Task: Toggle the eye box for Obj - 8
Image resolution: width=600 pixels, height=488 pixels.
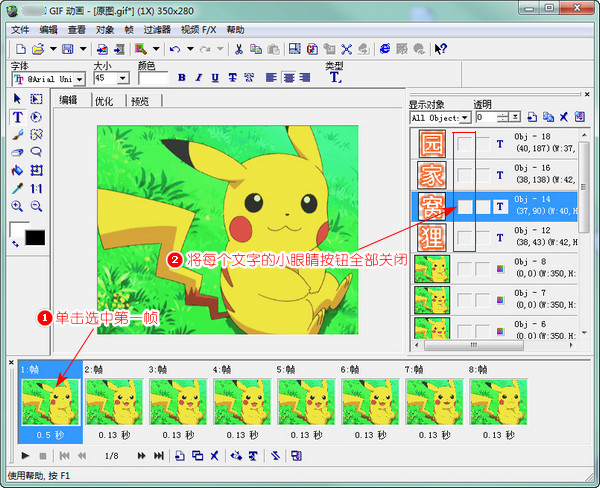Action: [465, 269]
